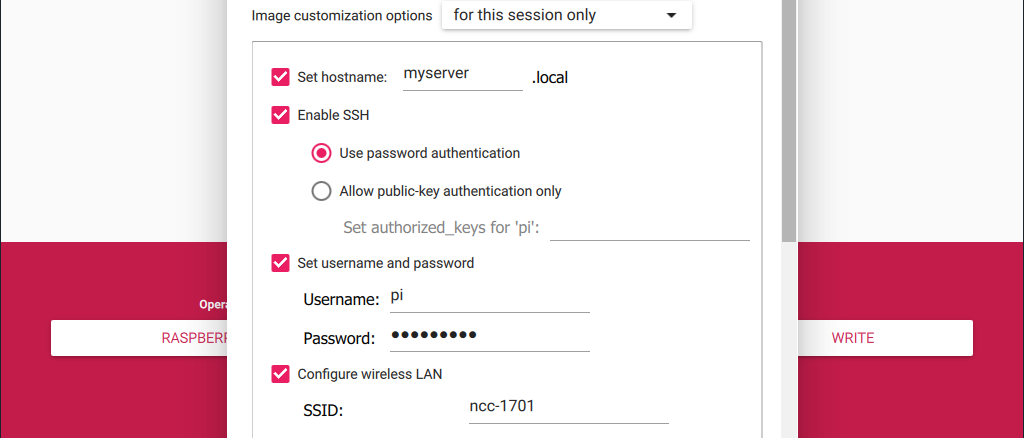Click the Password input field

click(x=490, y=337)
